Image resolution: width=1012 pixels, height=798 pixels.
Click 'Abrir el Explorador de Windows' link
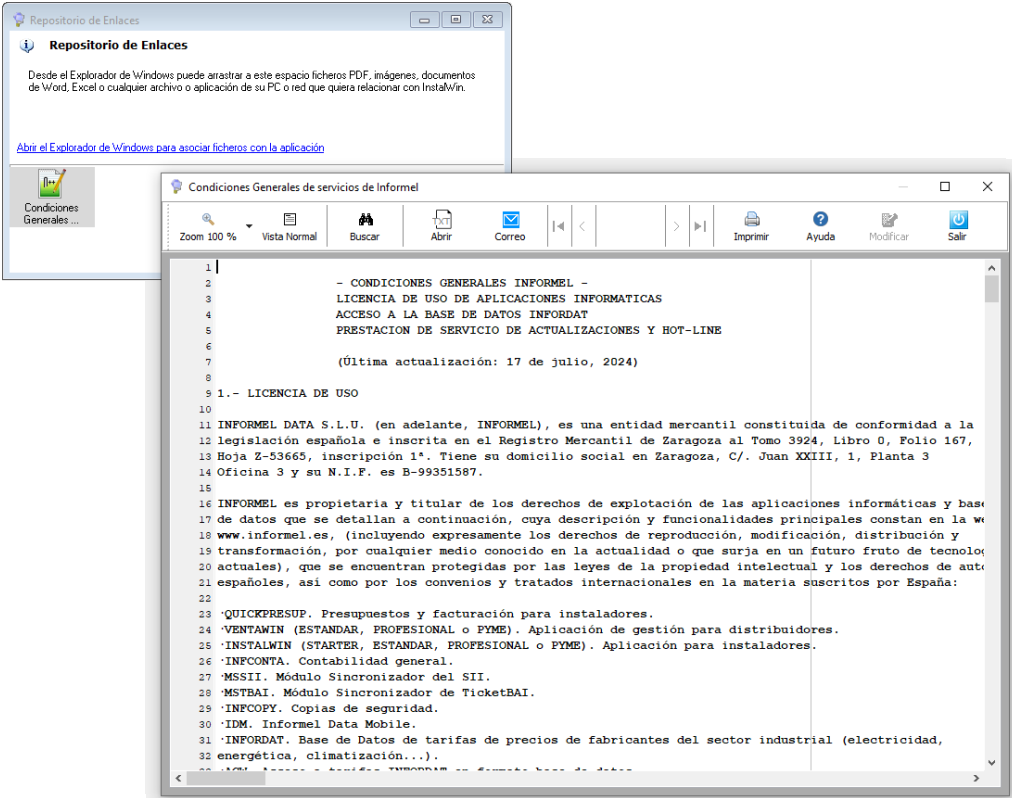click(170, 147)
